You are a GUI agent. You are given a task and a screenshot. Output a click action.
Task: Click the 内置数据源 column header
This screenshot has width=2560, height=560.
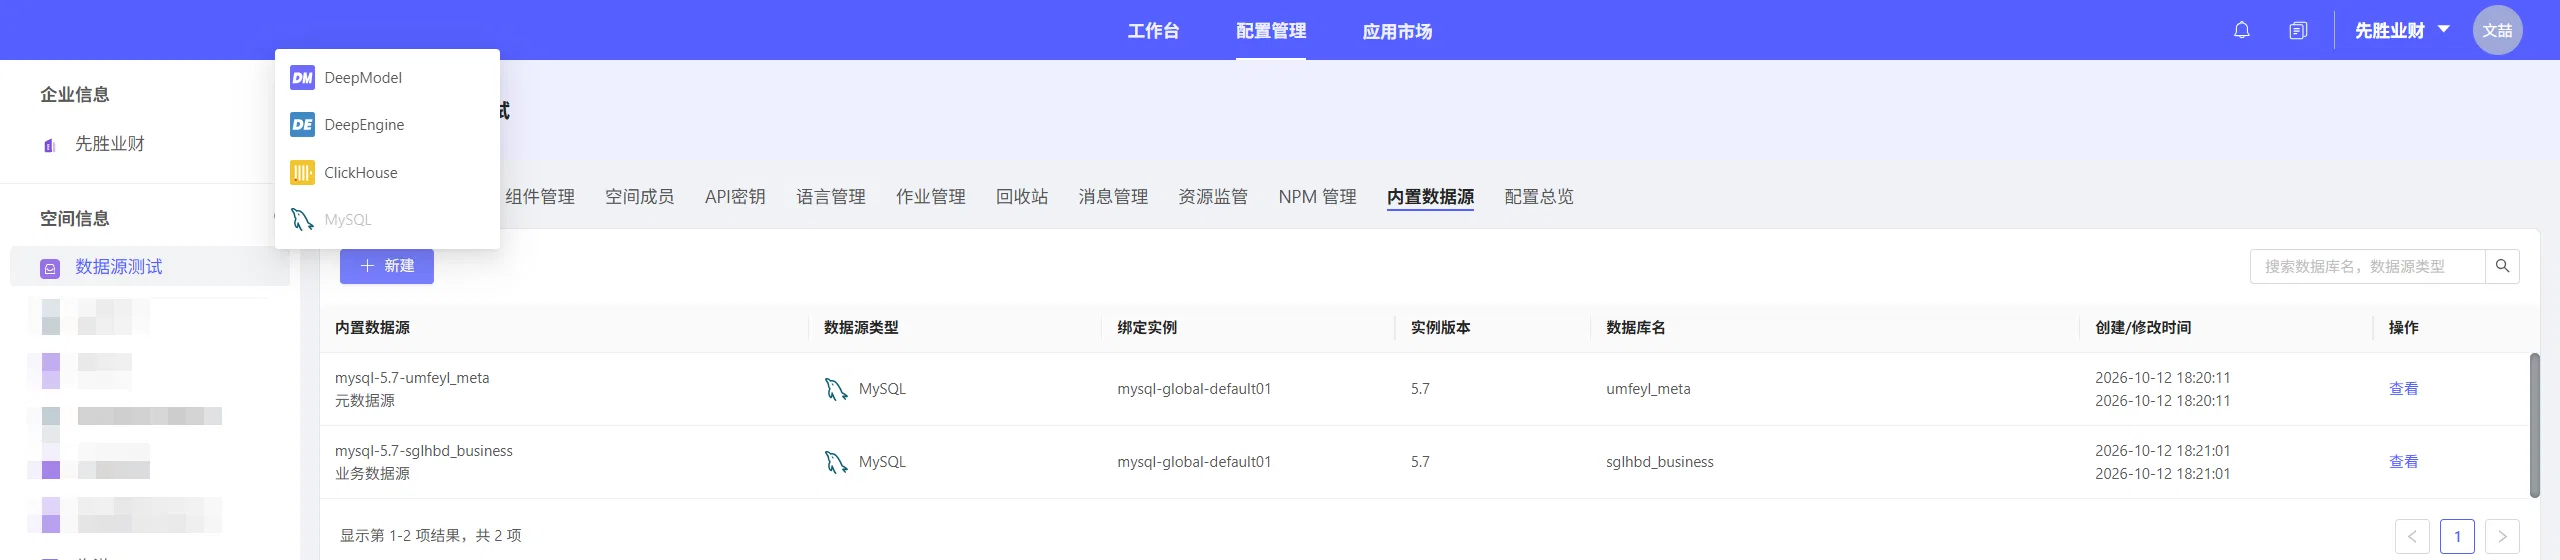tap(372, 328)
